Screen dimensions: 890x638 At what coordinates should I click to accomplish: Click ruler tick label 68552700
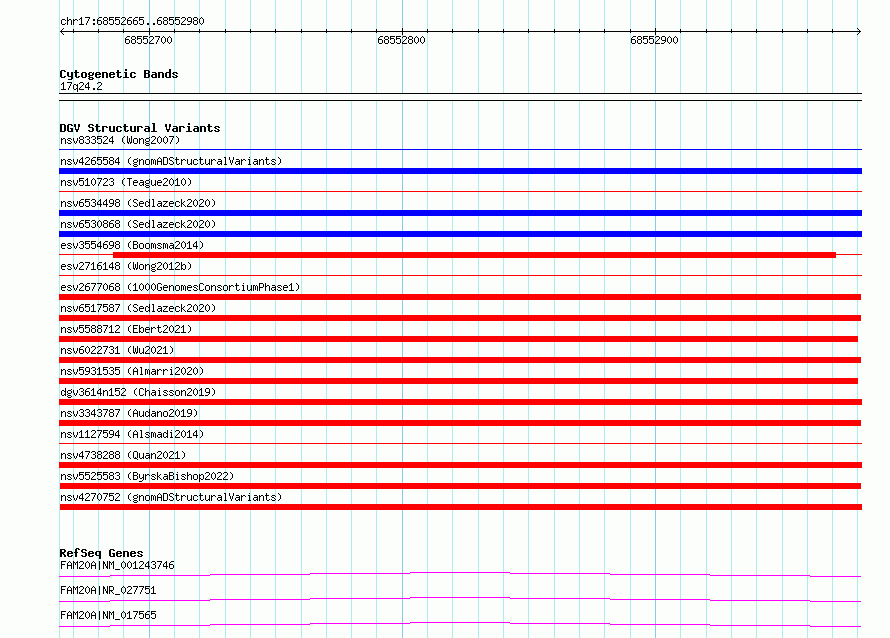148,40
